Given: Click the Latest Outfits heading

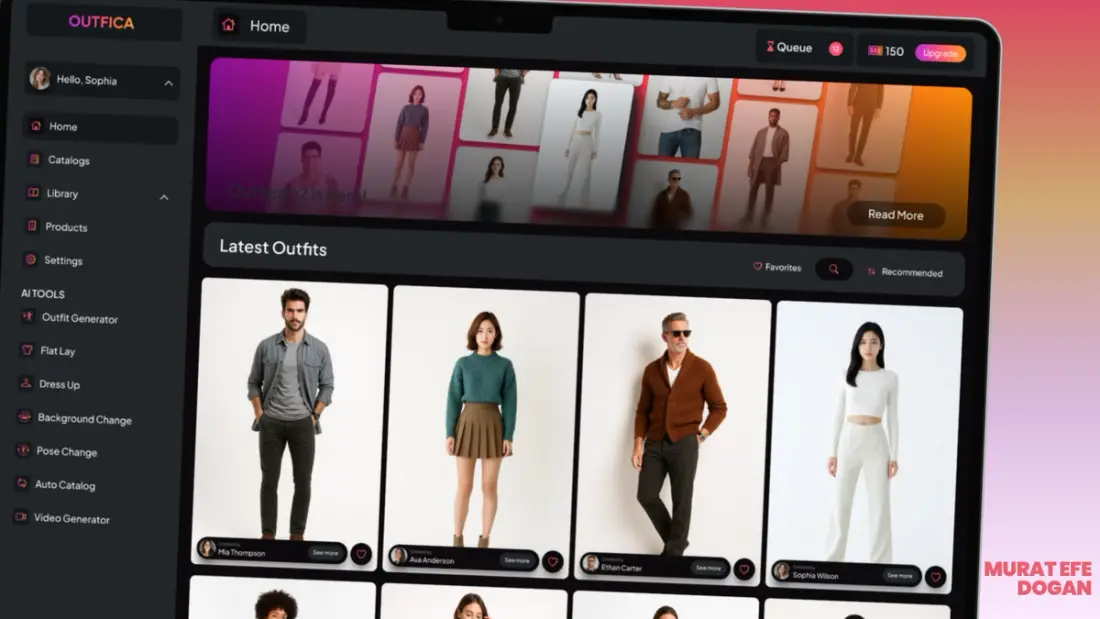Looking at the screenshot, I should [273, 248].
